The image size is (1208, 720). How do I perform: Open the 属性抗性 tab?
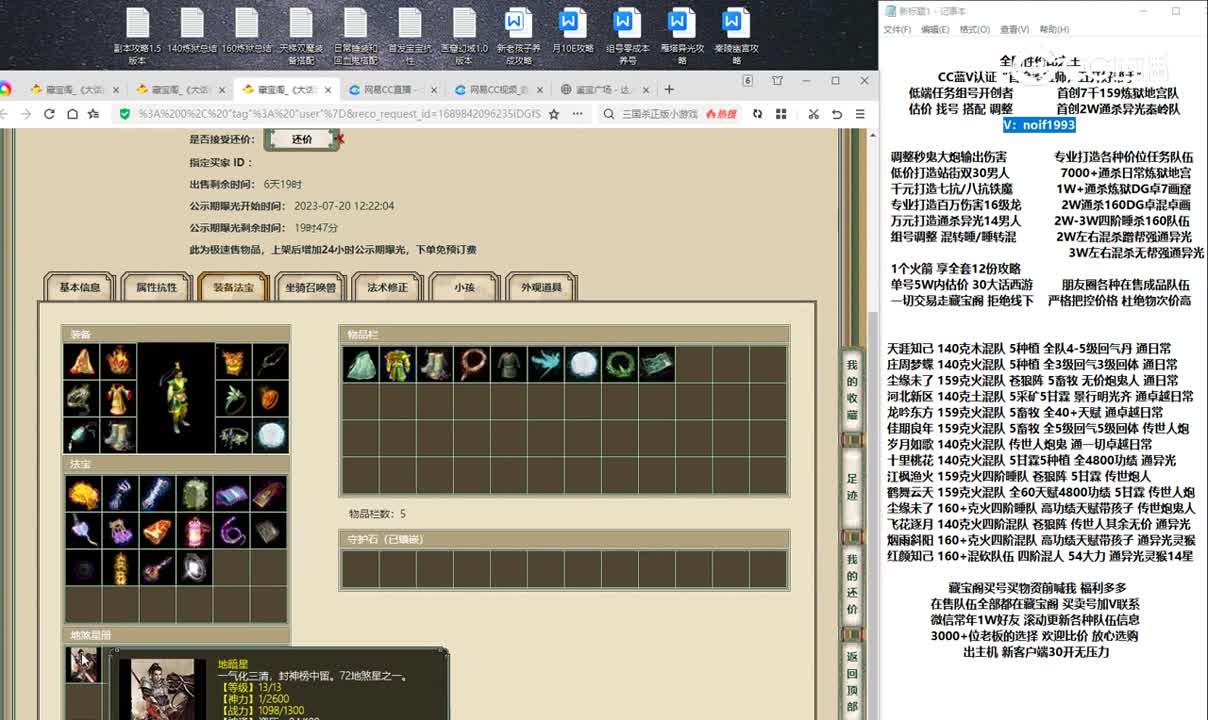(x=156, y=288)
